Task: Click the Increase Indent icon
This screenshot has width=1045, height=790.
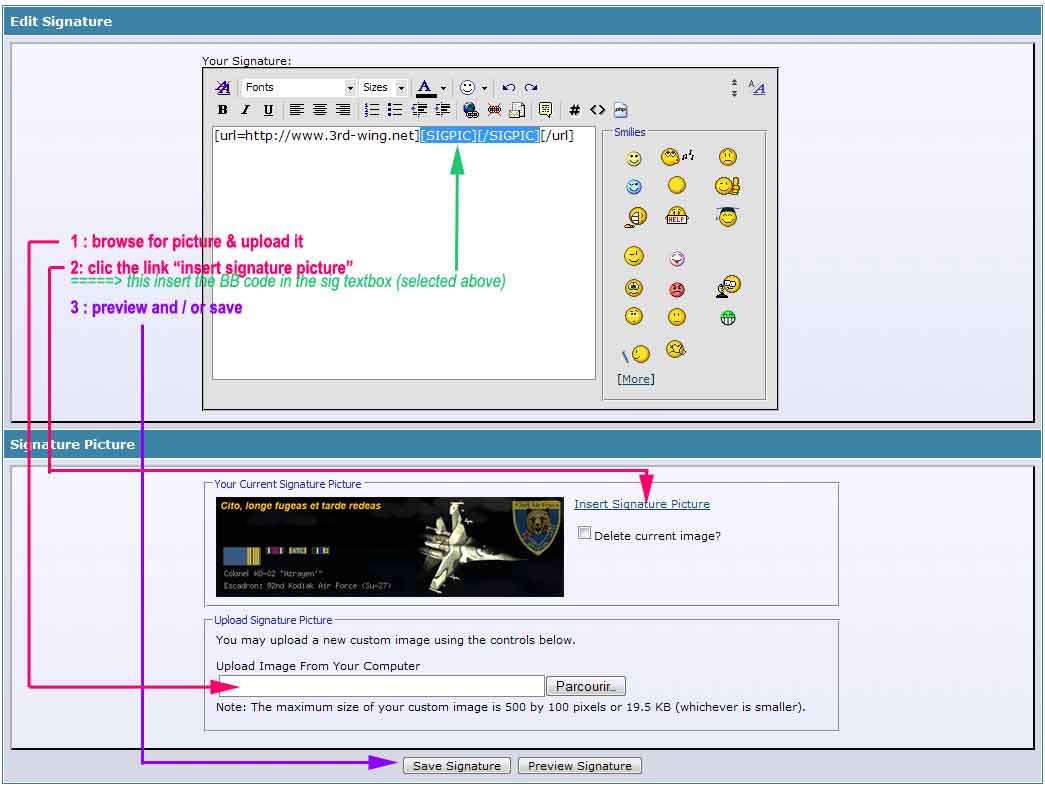Action: click(442, 110)
